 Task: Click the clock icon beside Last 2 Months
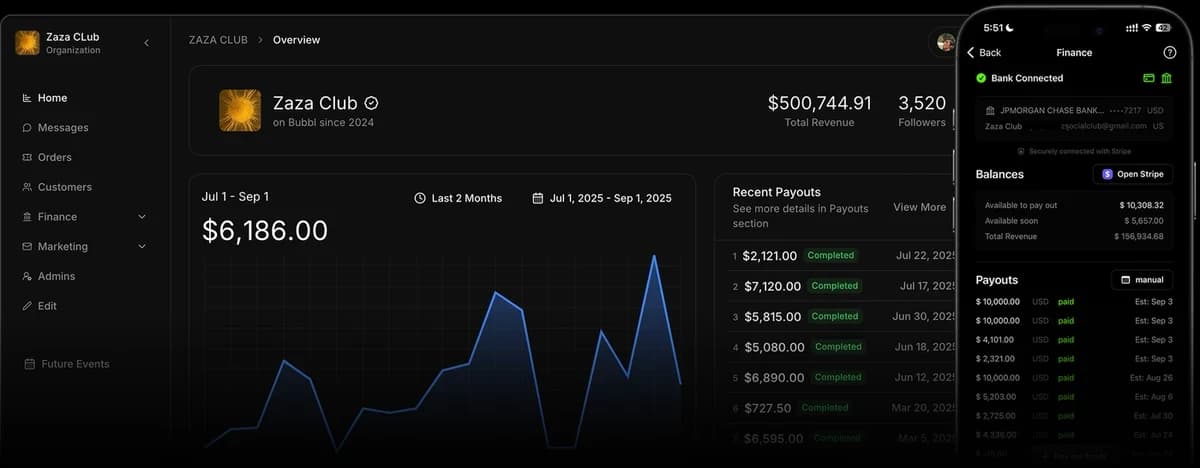click(x=420, y=198)
